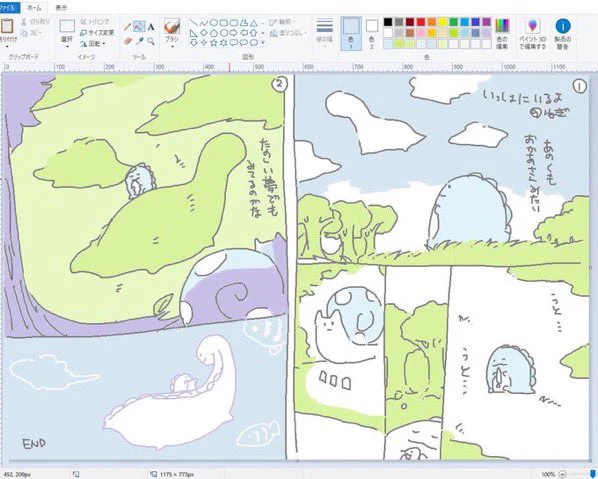598x479 pixels.
Task: Select the Fill with color bucket tool
Action: point(139,26)
